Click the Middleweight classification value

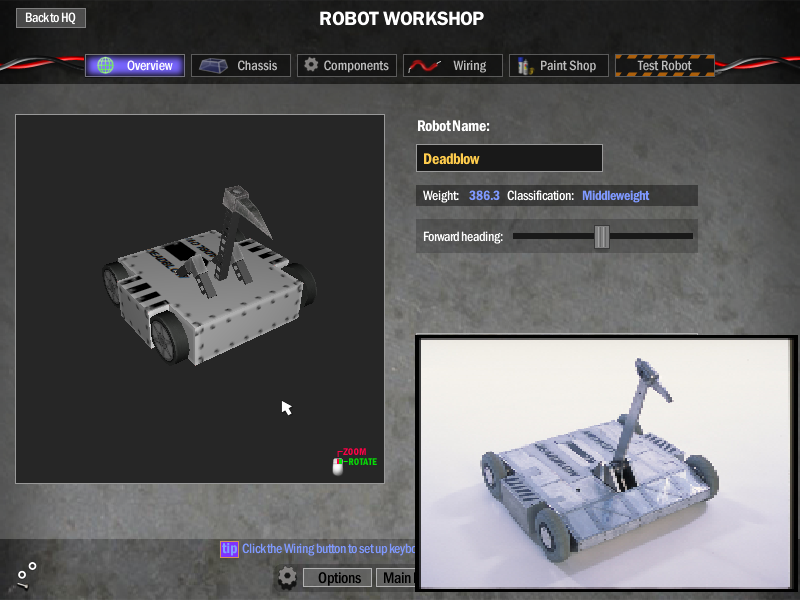[615, 196]
